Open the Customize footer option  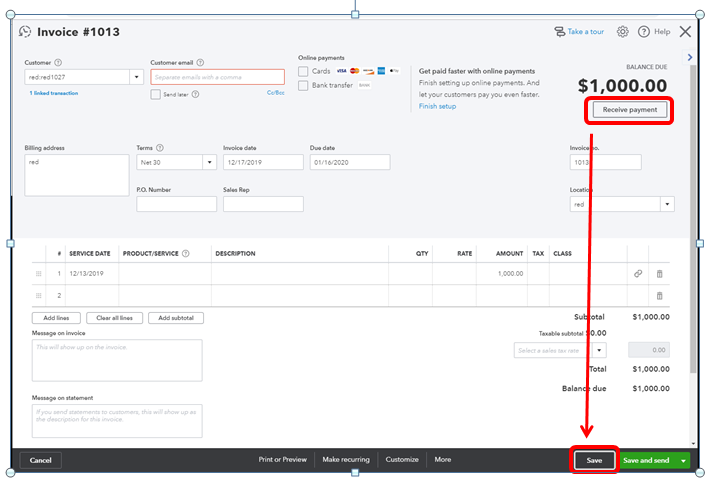(x=402, y=460)
